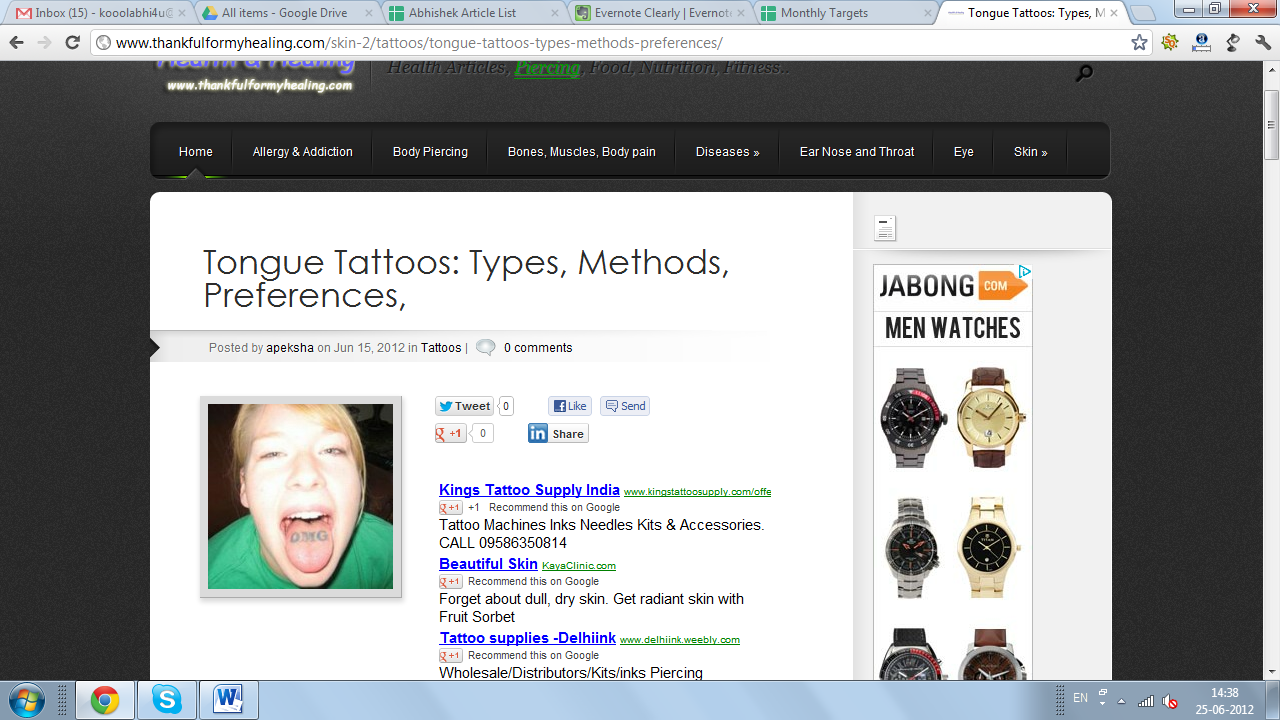Open the site search magnifier icon
The width and height of the screenshot is (1280, 720).
(x=1084, y=73)
